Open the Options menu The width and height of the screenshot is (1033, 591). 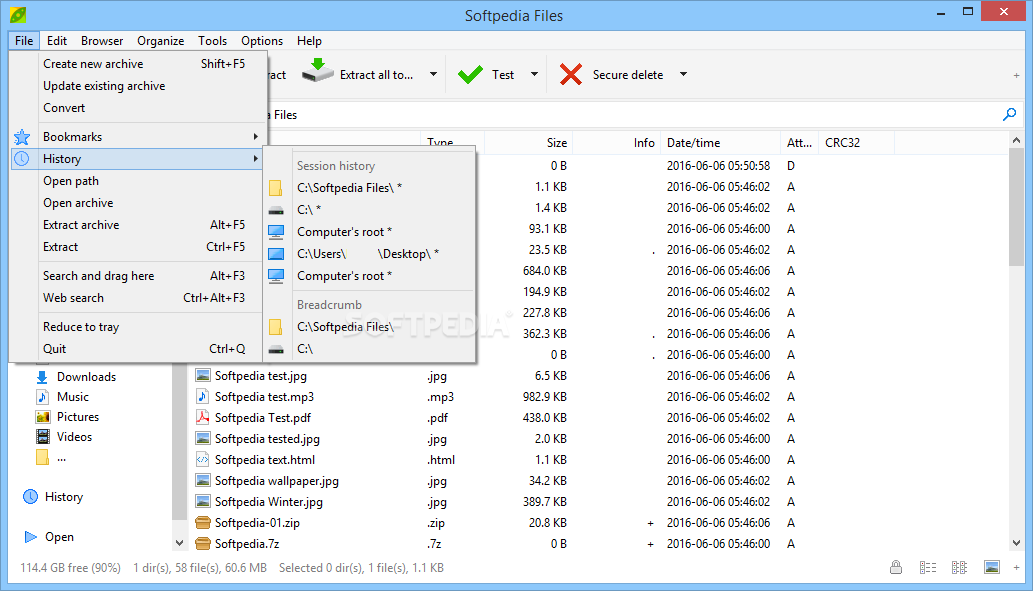(x=262, y=41)
